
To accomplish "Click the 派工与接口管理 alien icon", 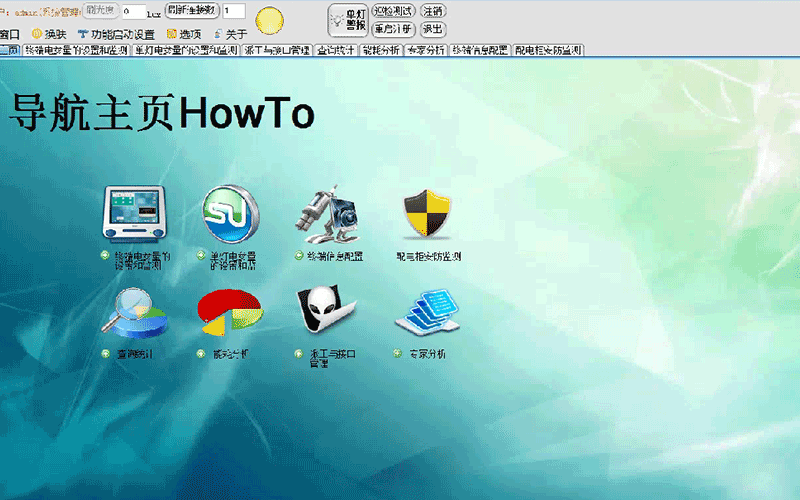I will (326, 313).
